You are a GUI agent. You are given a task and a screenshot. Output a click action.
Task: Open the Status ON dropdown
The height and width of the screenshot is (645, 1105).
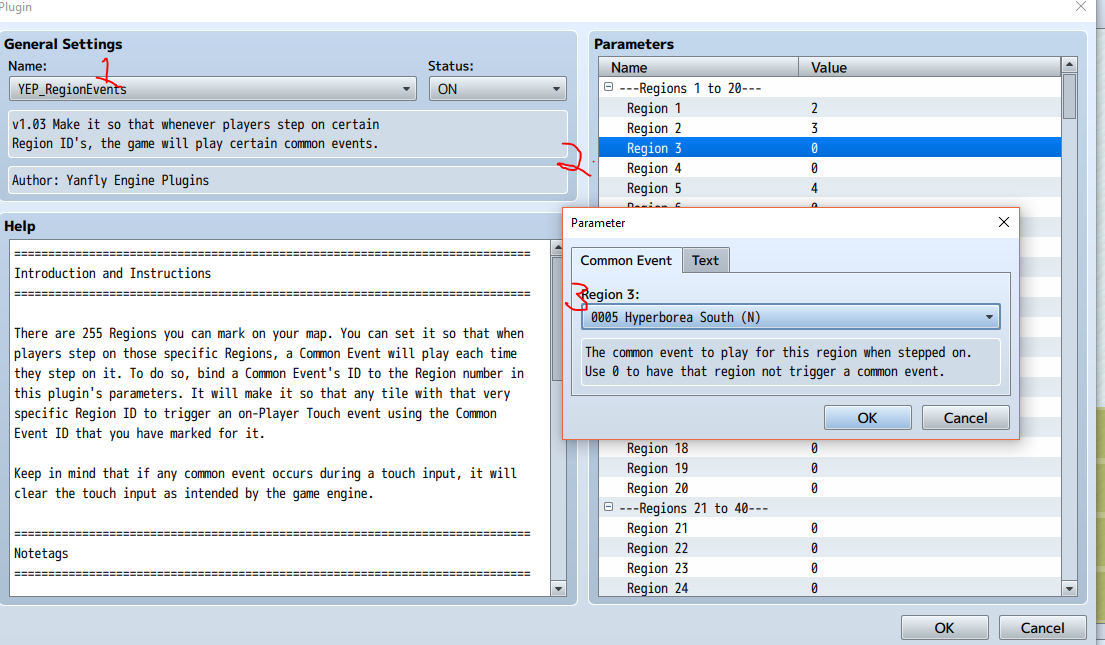pyautogui.click(x=498, y=89)
